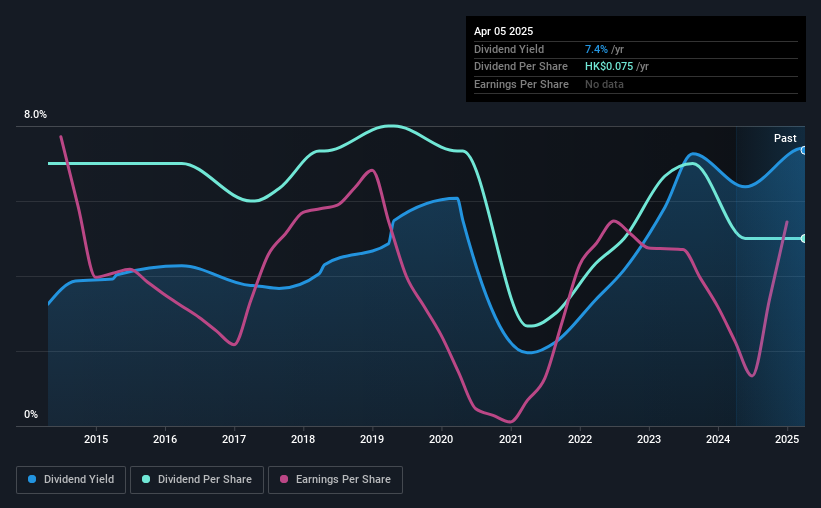
Task: Click the teal Dividend Per Share legend dot
Action: (x=146, y=479)
